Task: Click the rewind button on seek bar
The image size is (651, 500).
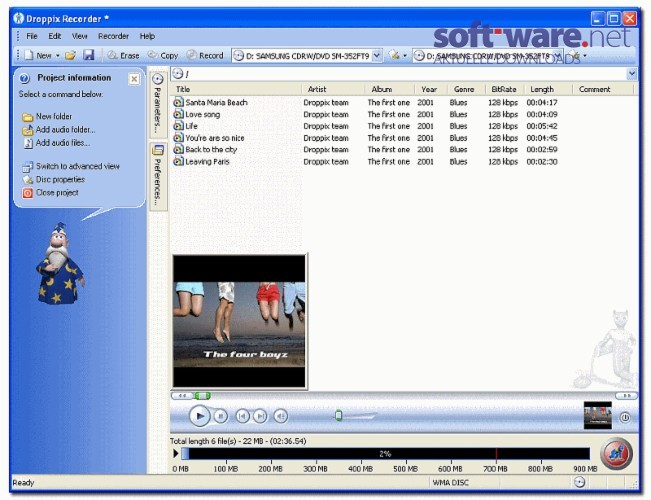Action: [x=182, y=396]
